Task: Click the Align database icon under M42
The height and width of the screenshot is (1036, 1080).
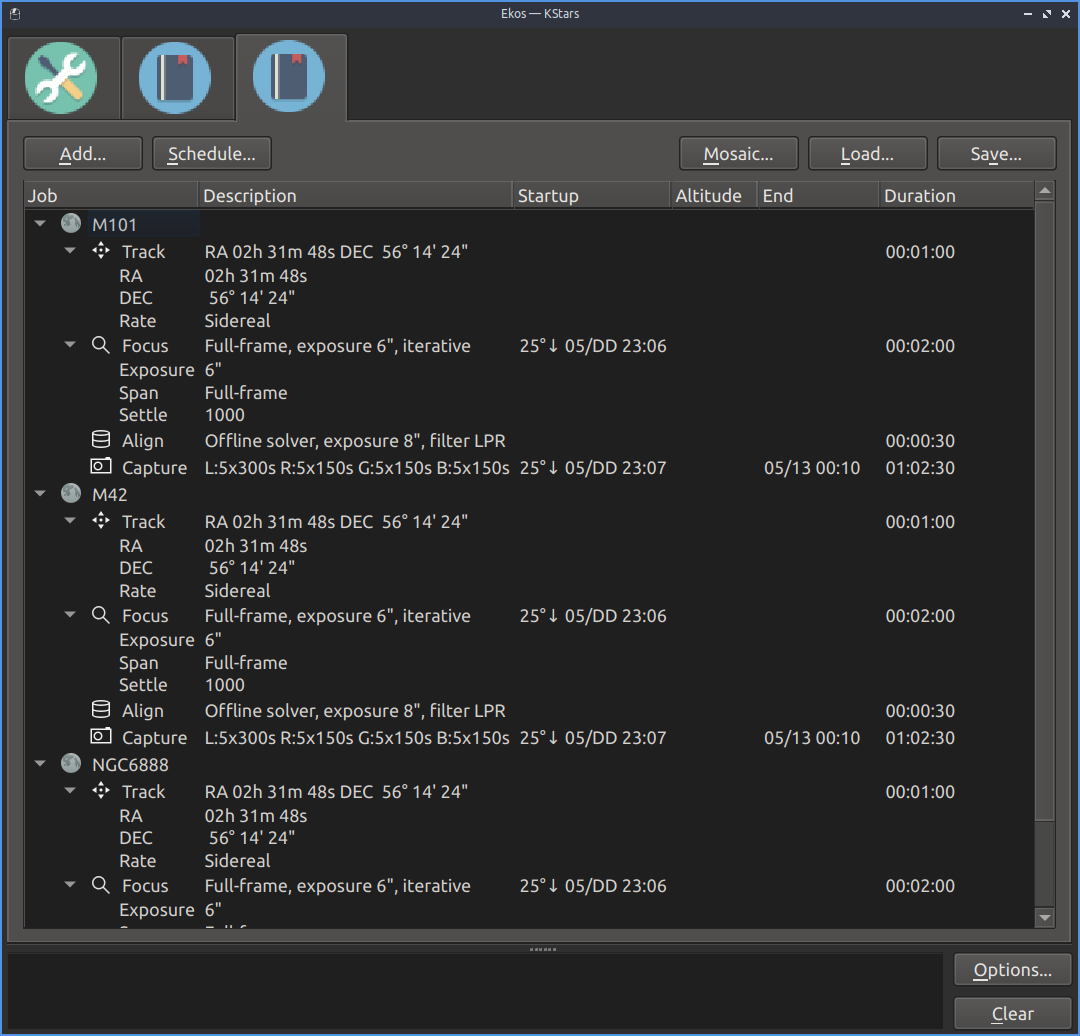Action: (101, 709)
